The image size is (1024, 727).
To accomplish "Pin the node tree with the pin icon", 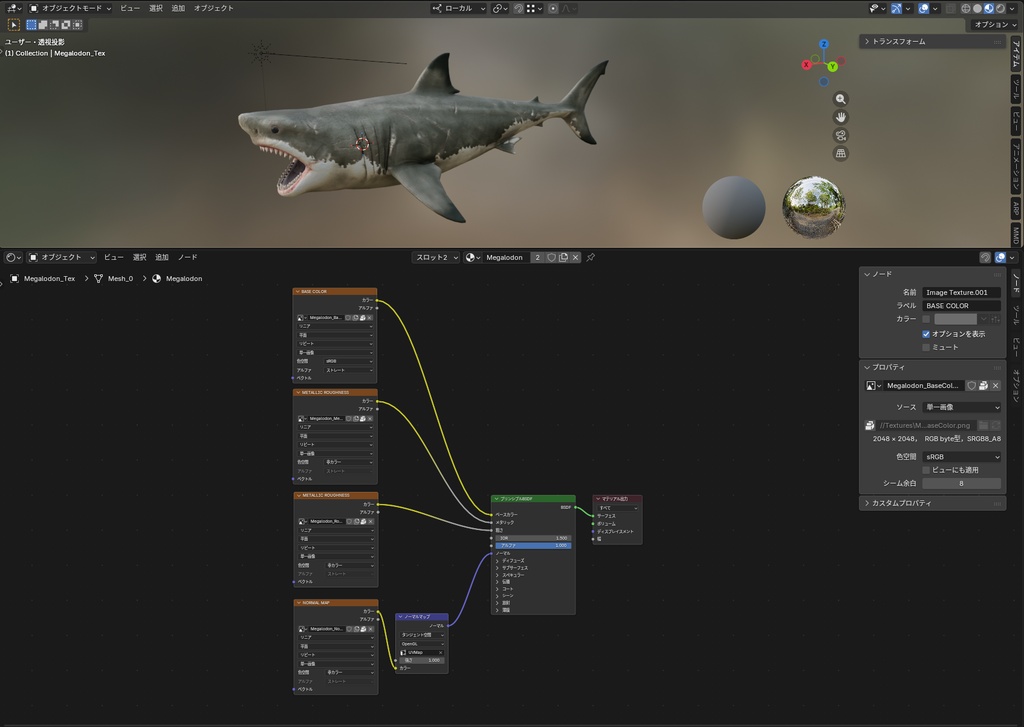I will [x=590, y=257].
